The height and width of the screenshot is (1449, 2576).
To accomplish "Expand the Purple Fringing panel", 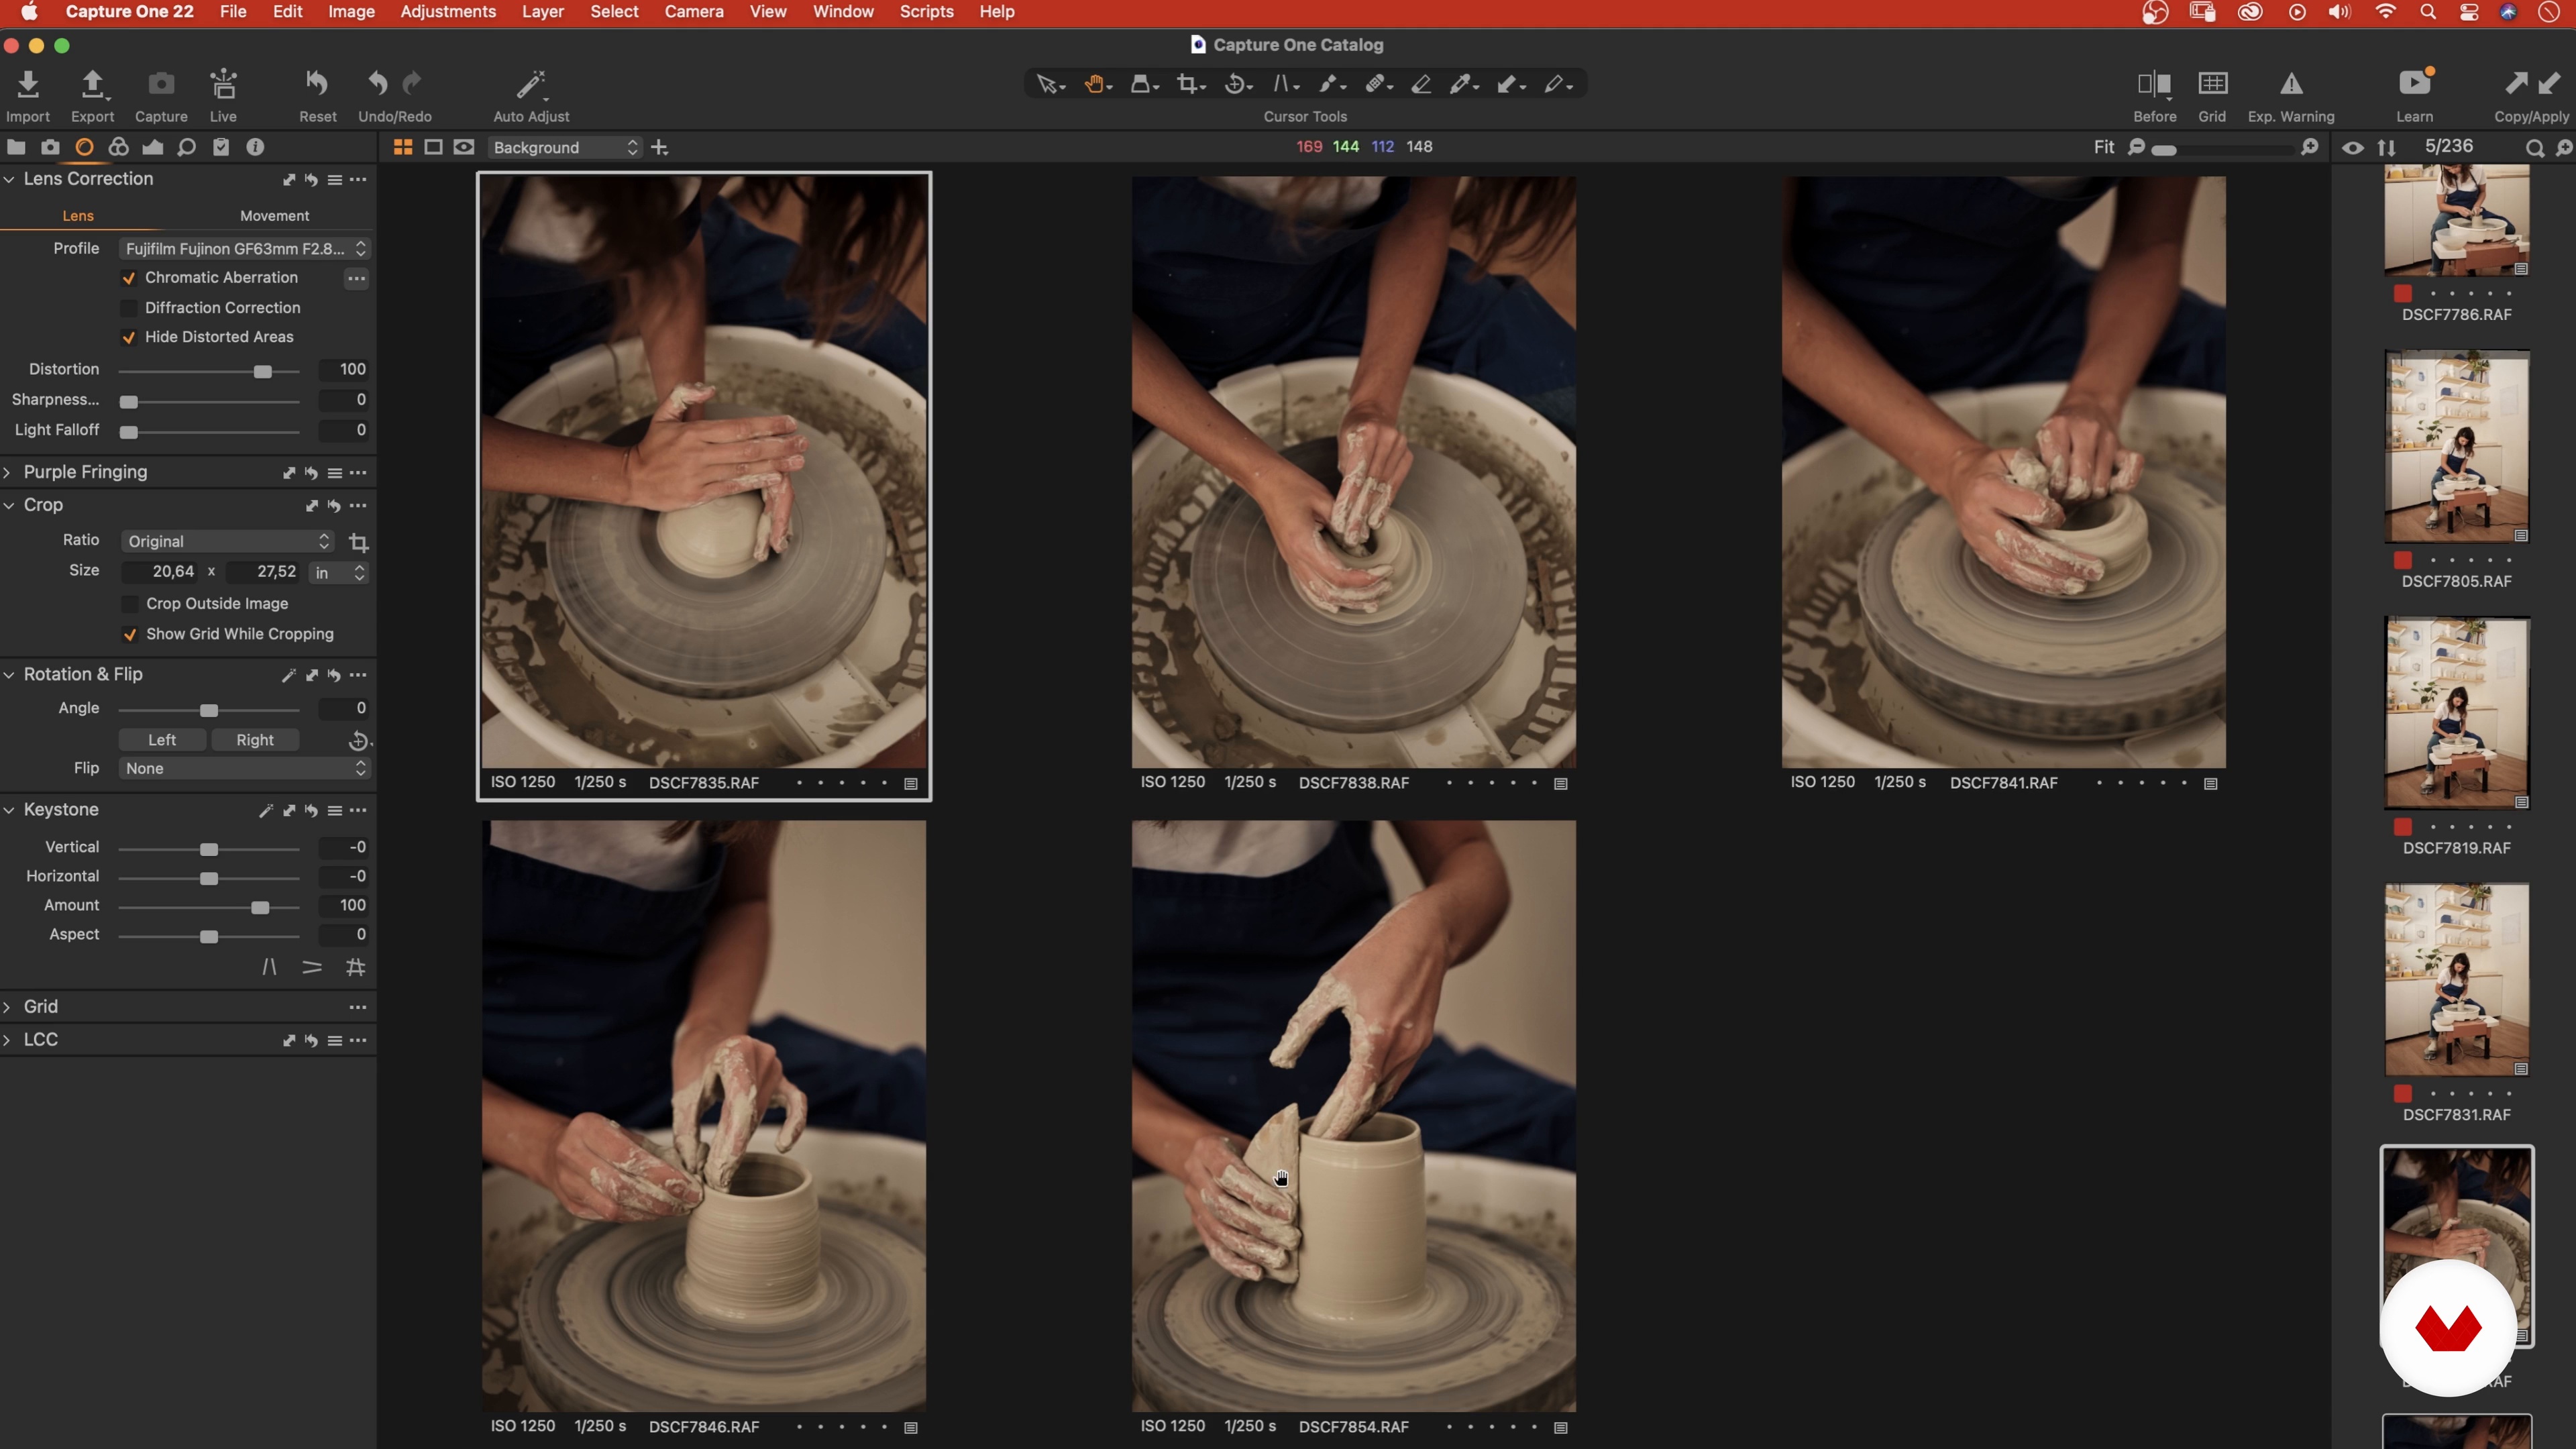I will (8, 473).
